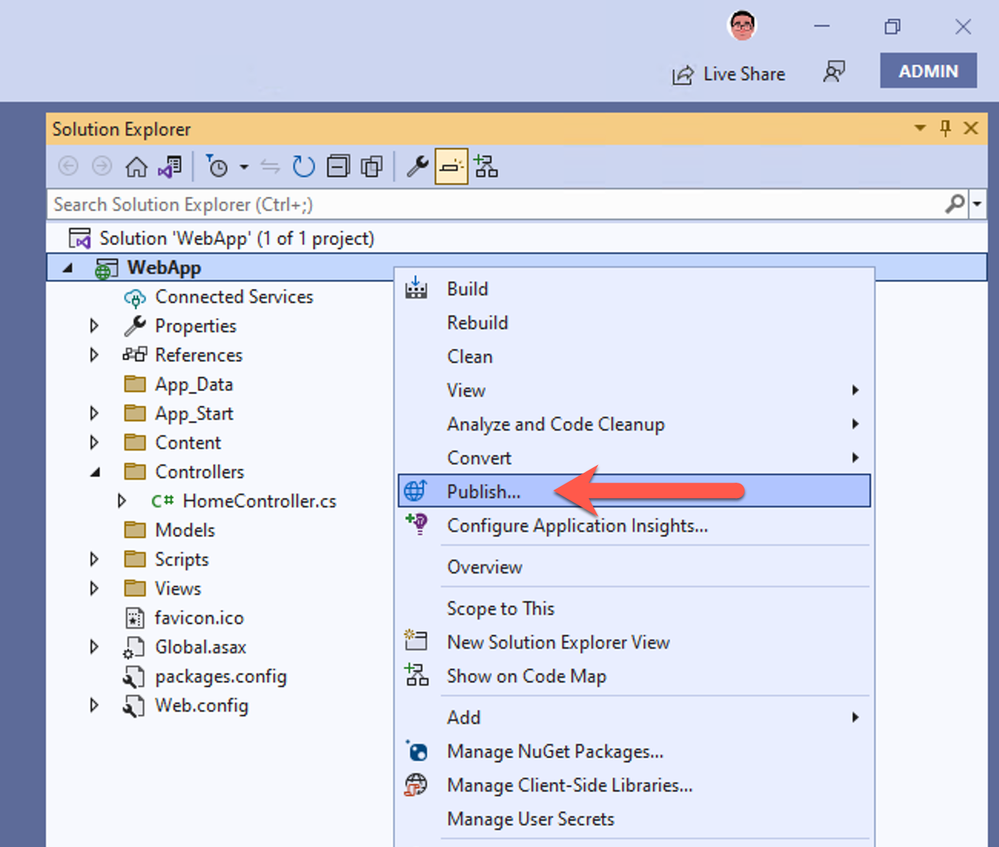
Task: Select the App_Data folder
Action: point(194,384)
